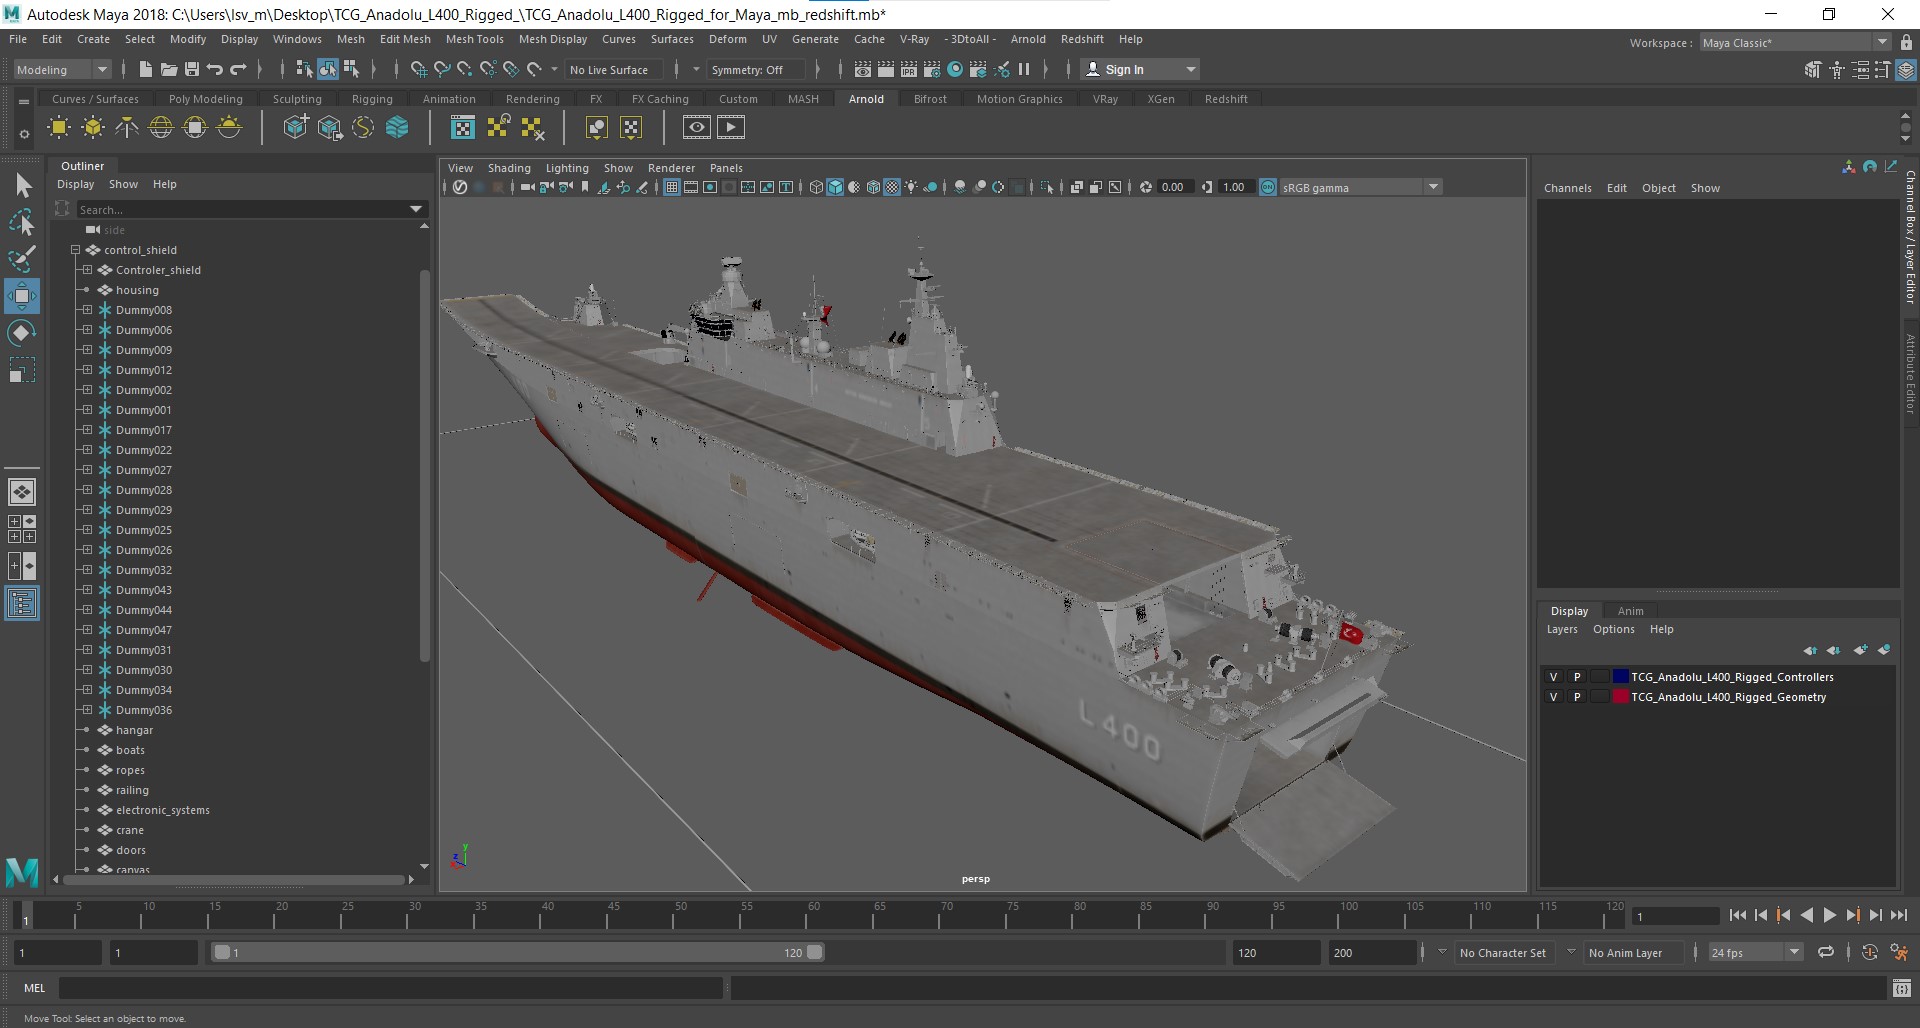Image resolution: width=1920 pixels, height=1028 pixels.
Task: Create an Arnold area light from shelf
Action: tap(59, 128)
